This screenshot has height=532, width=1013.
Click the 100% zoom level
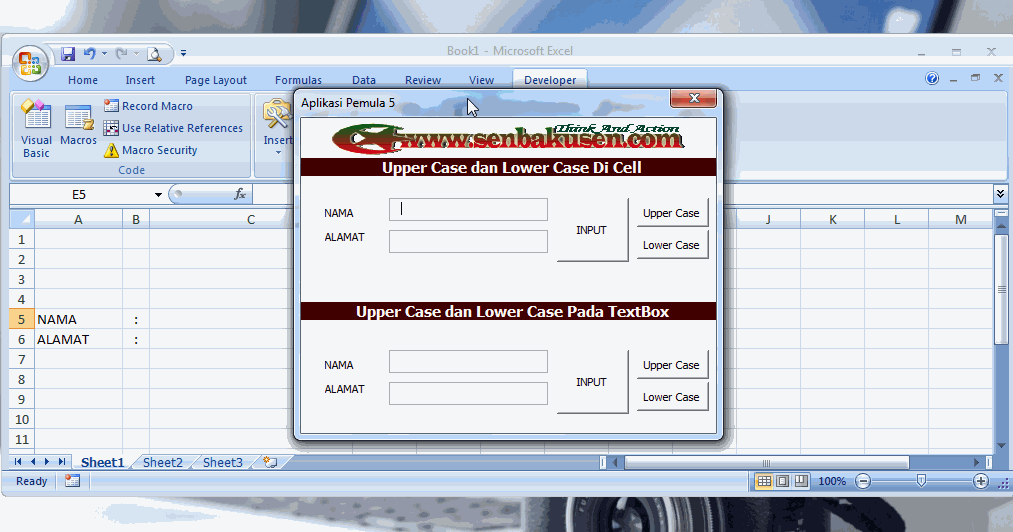tap(832, 481)
